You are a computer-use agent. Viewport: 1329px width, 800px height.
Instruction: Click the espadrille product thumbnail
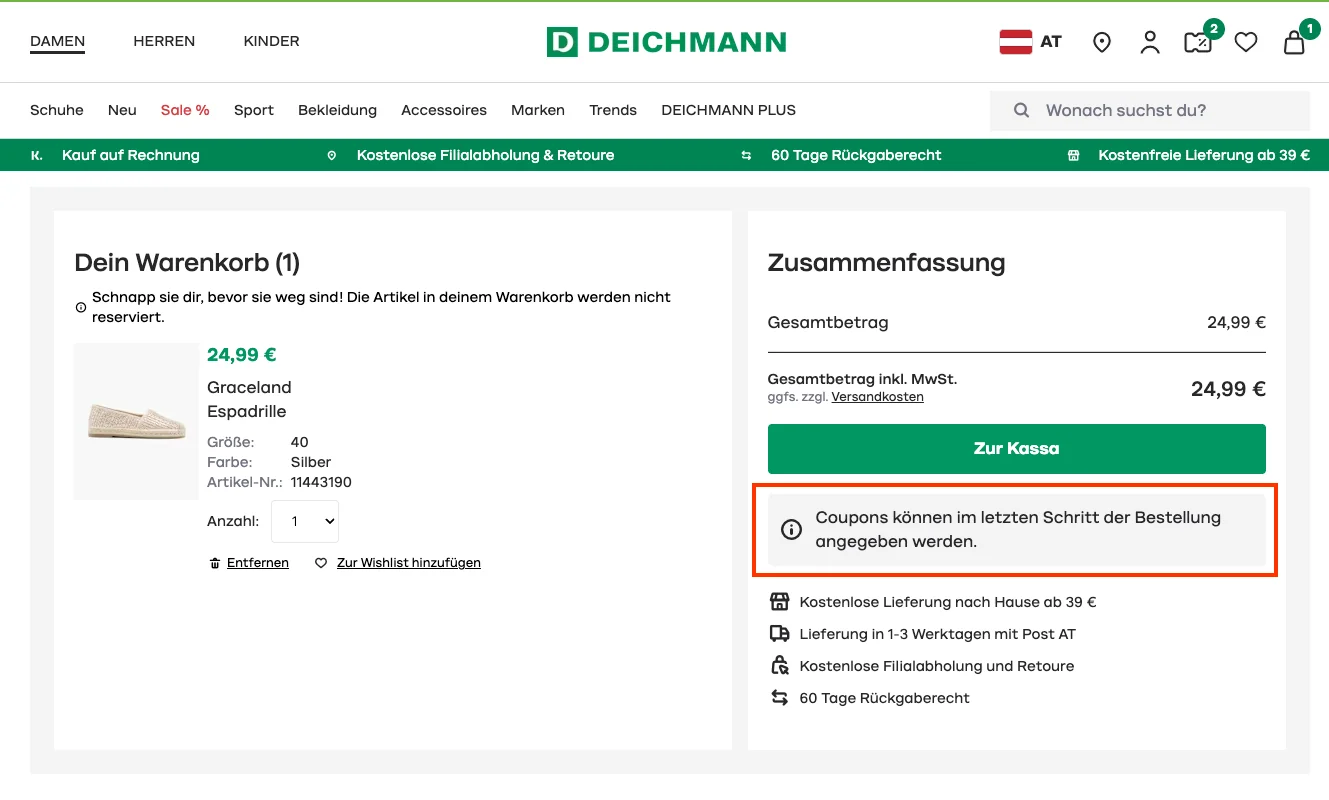pos(136,421)
